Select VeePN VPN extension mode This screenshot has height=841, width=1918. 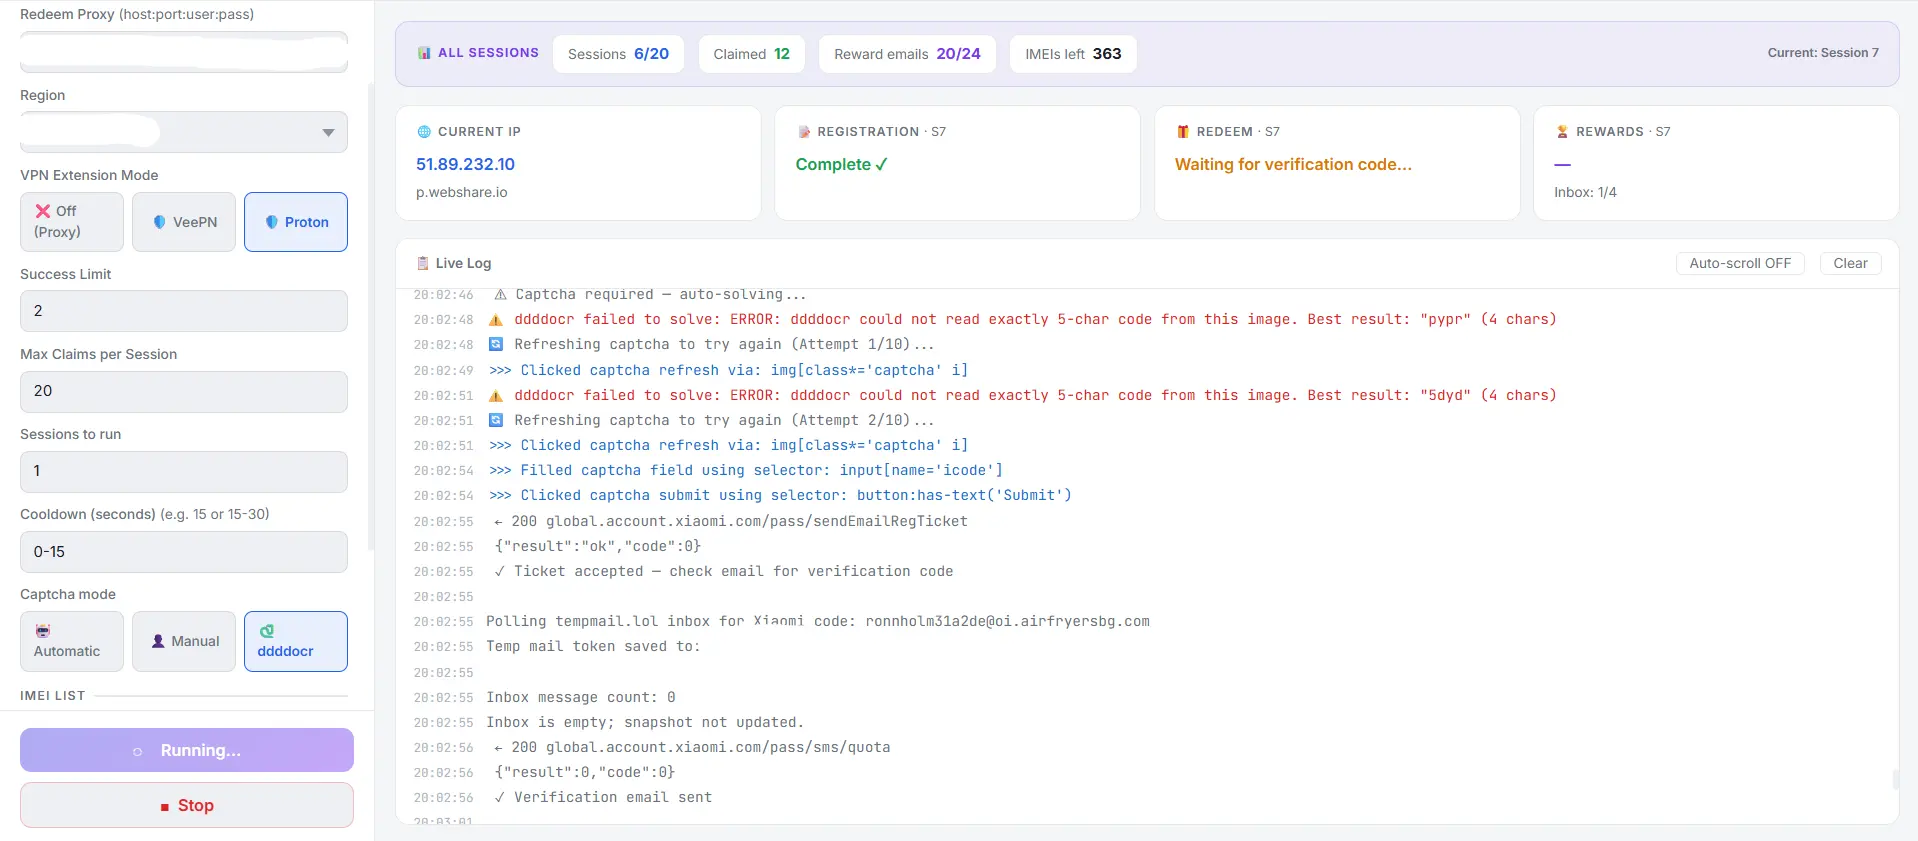(x=184, y=222)
